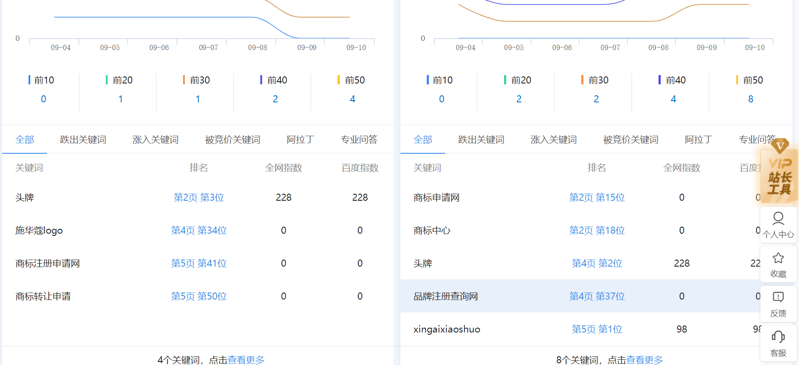Toggle left panel 前10 legend

pos(41,80)
